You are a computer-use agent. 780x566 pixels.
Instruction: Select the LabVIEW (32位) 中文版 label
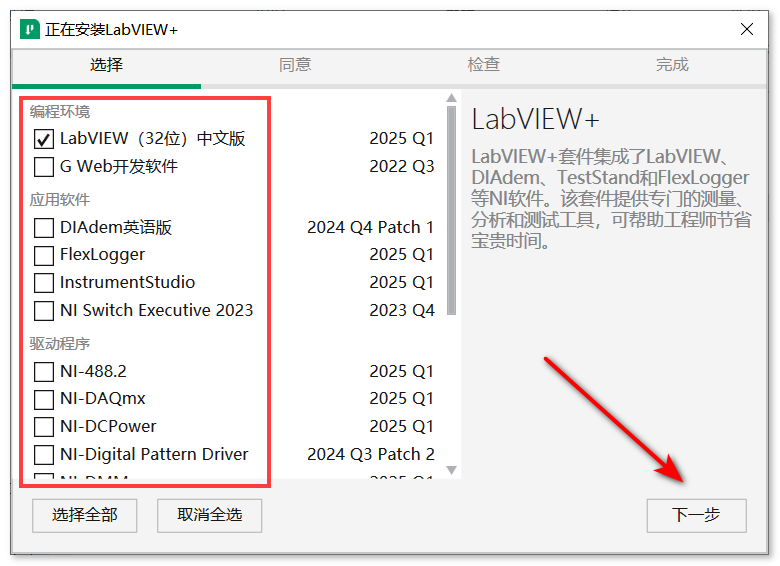coord(152,138)
